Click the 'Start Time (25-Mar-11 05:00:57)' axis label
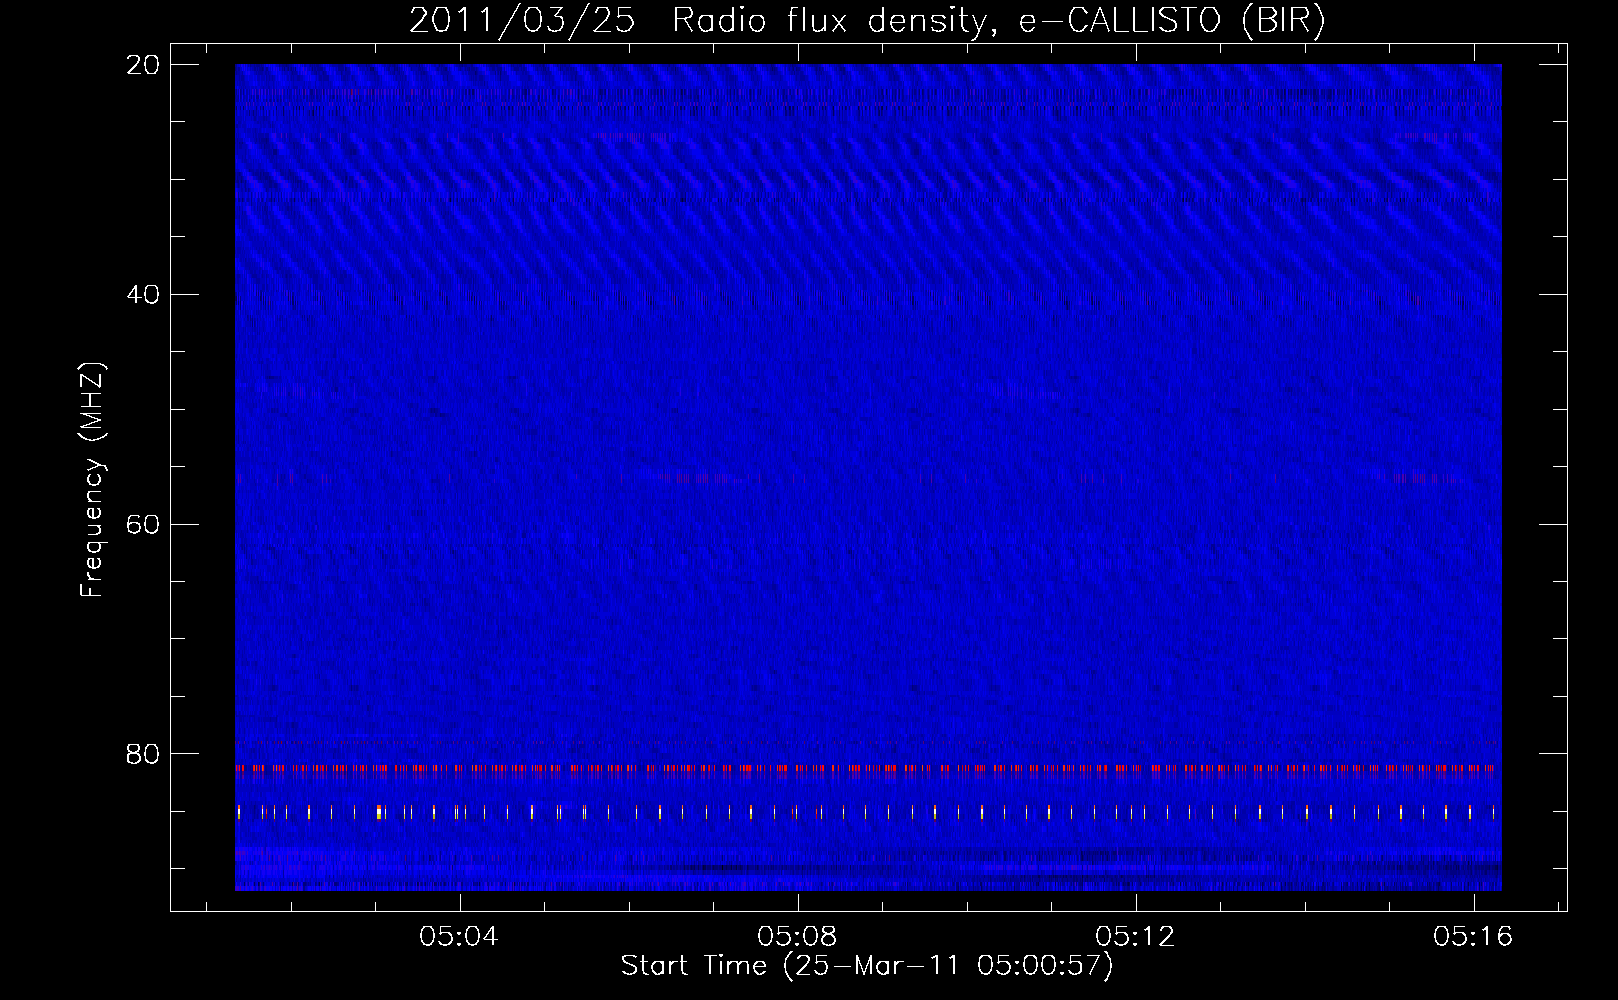 [867, 966]
